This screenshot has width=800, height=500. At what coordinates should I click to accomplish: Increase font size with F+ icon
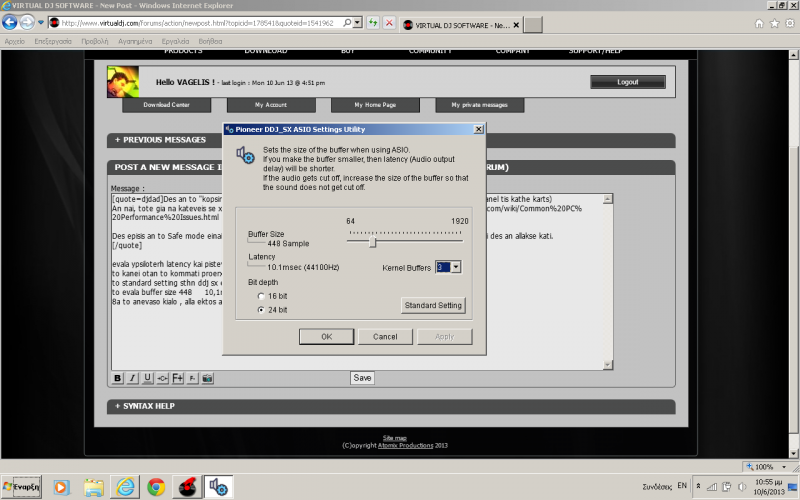pos(178,378)
